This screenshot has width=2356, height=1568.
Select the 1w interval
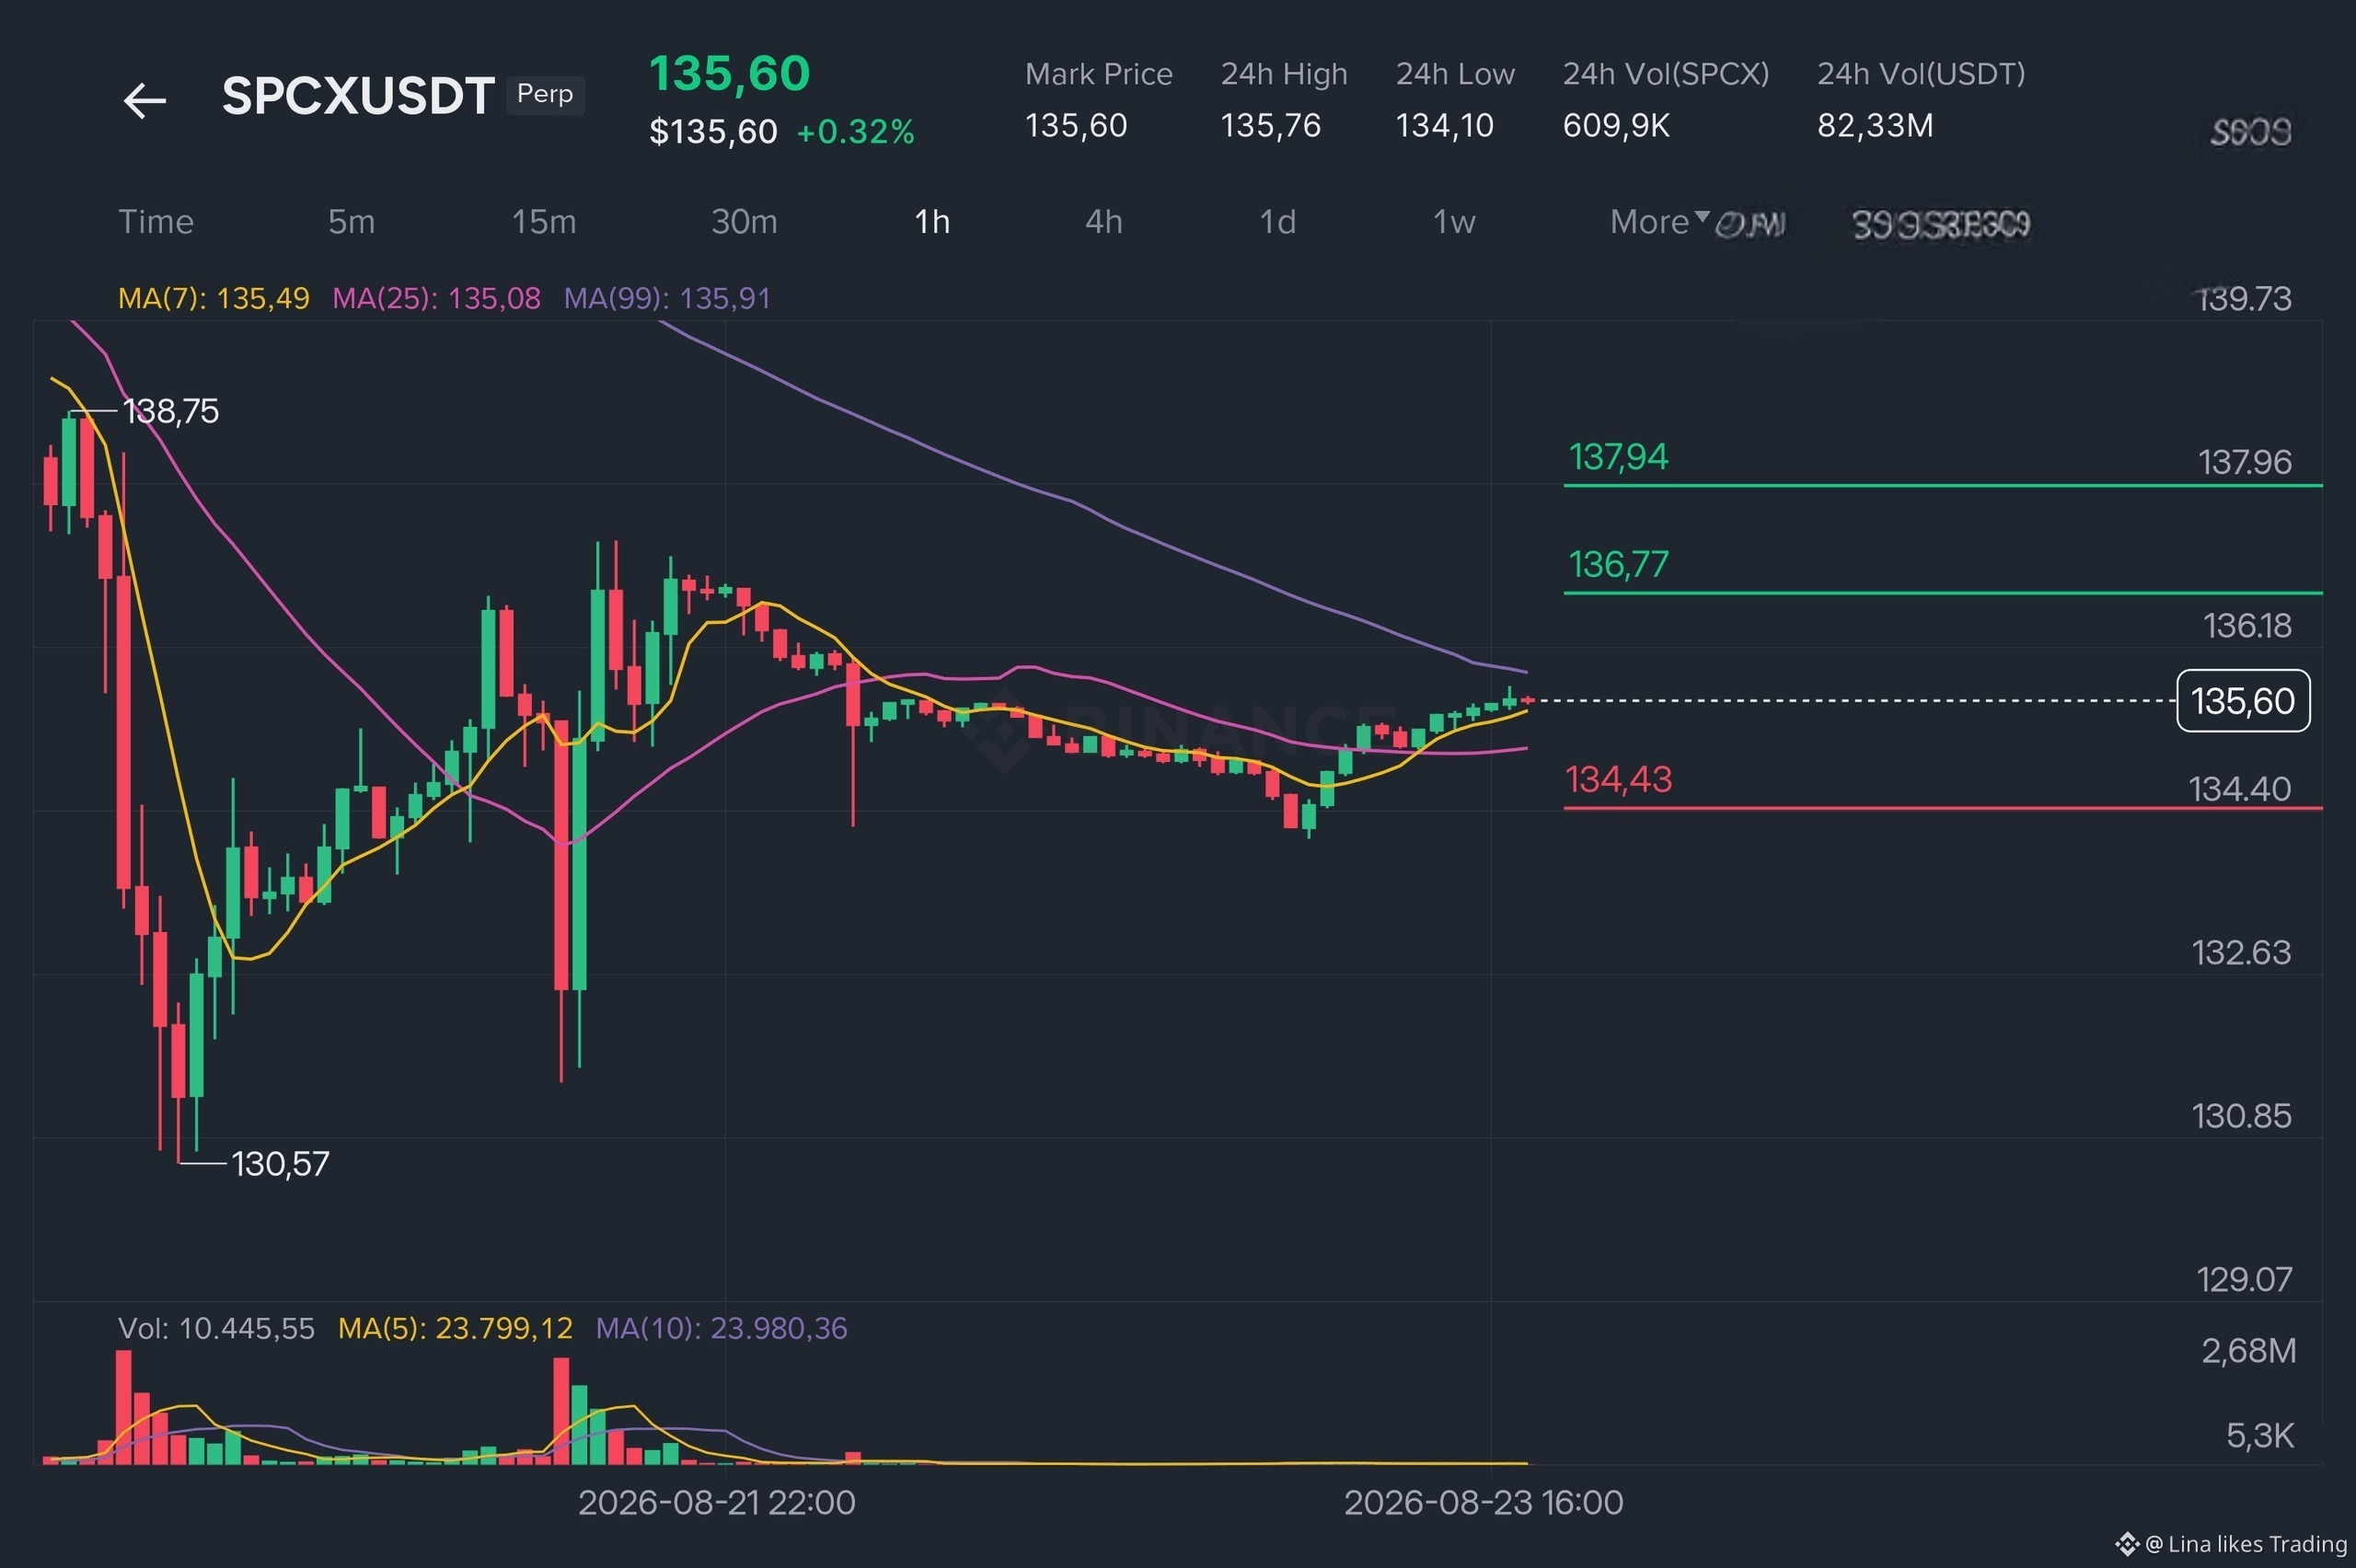[1454, 222]
